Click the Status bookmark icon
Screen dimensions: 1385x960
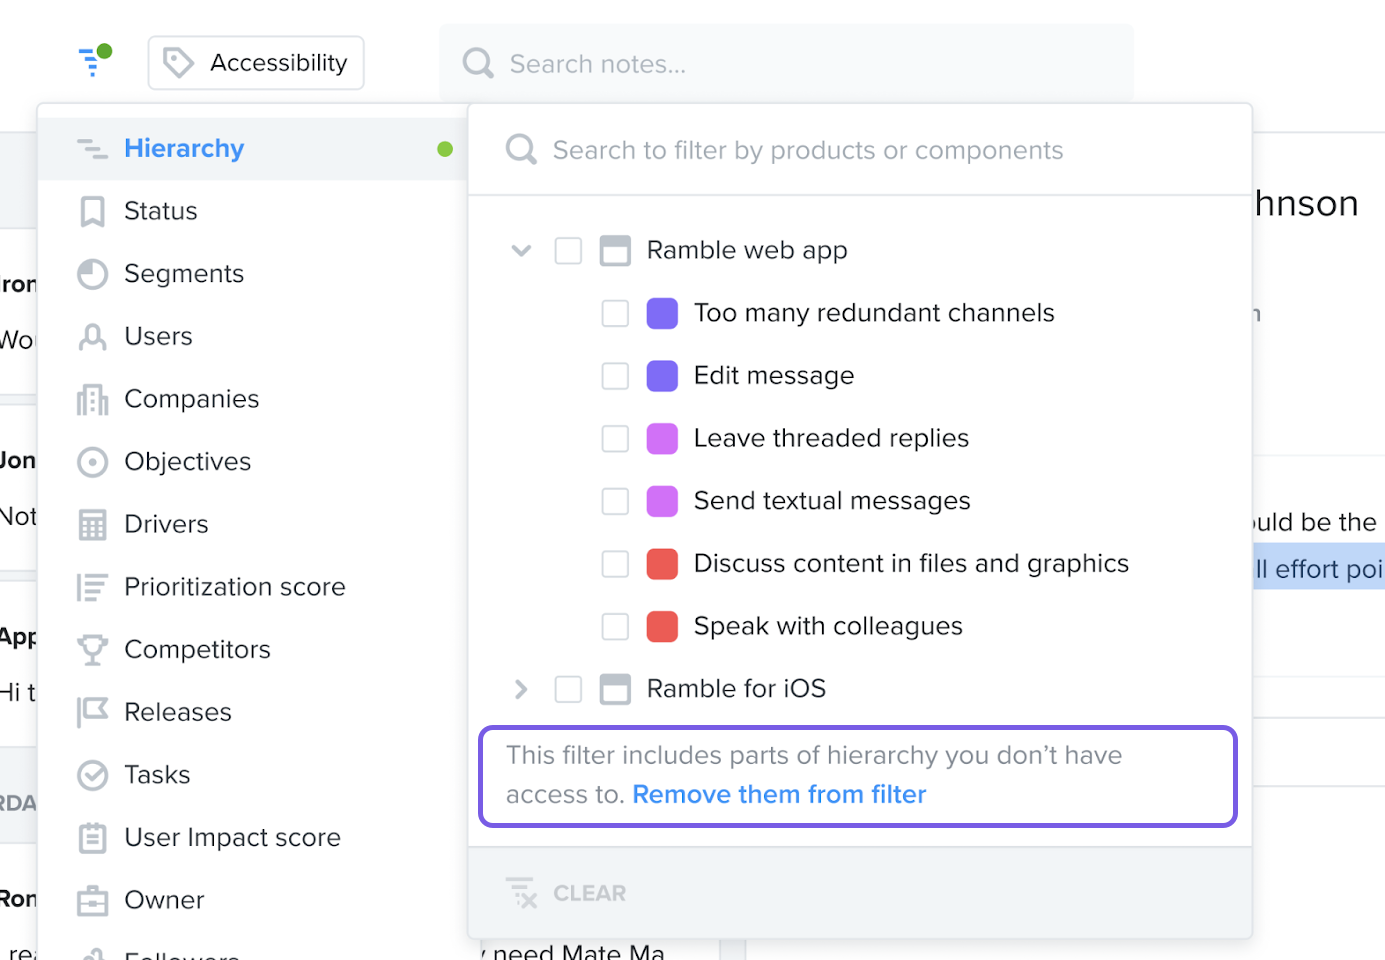92,212
